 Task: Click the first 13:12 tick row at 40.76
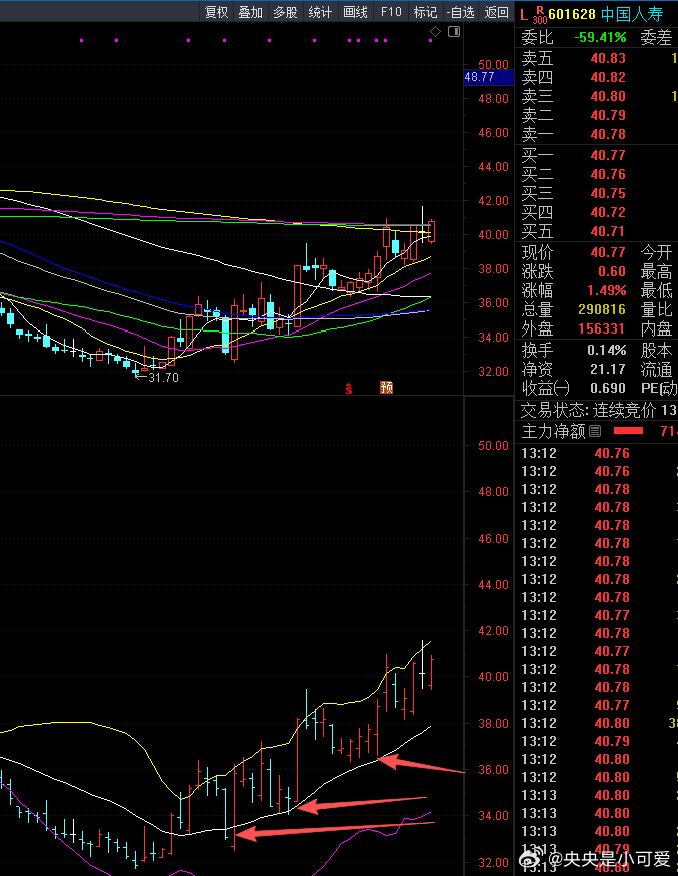coord(596,453)
